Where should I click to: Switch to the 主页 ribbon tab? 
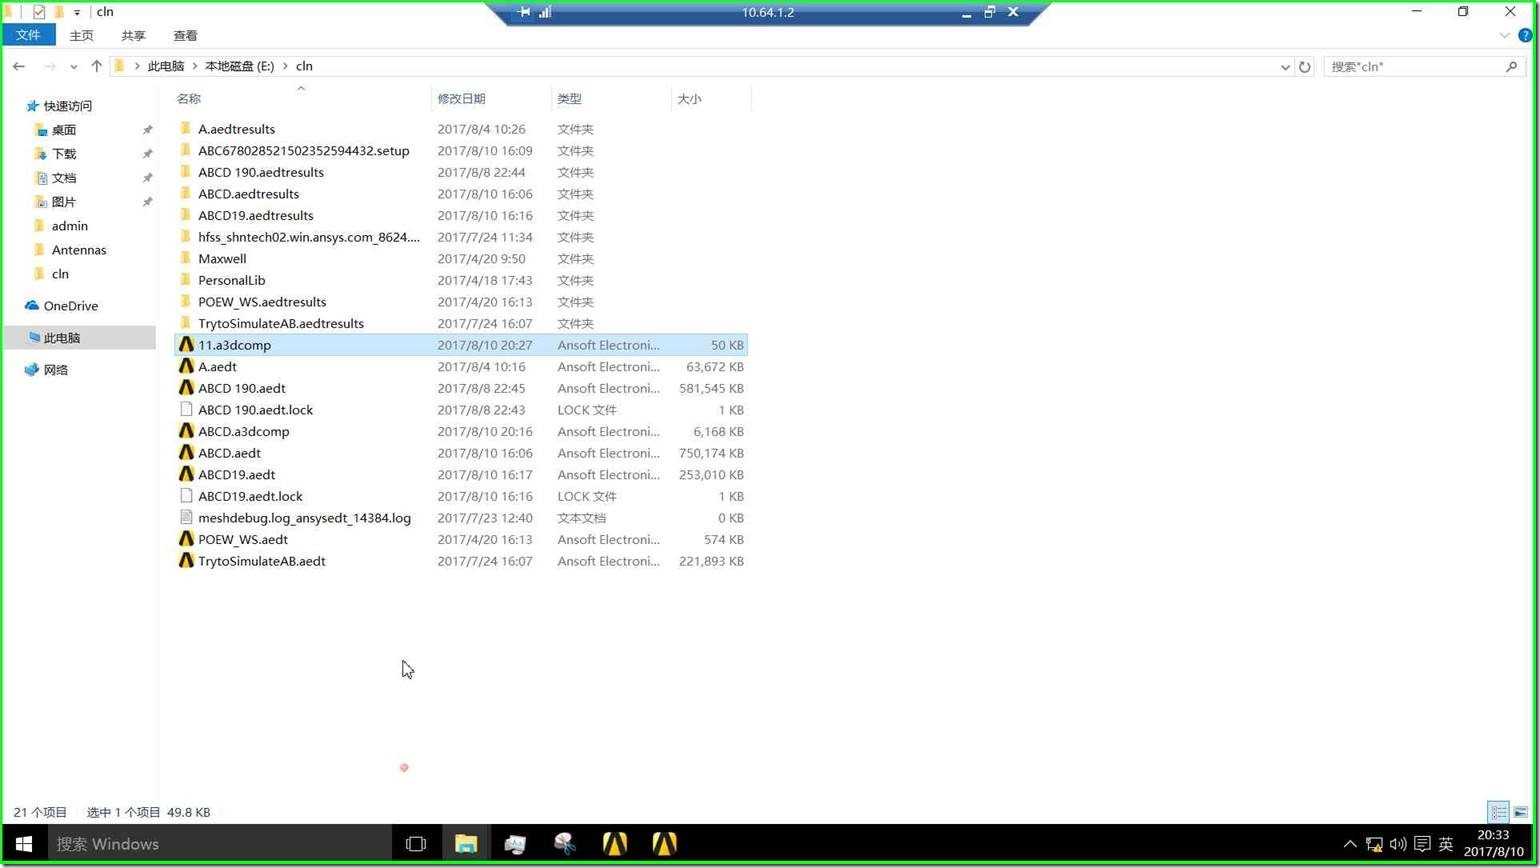[82, 35]
